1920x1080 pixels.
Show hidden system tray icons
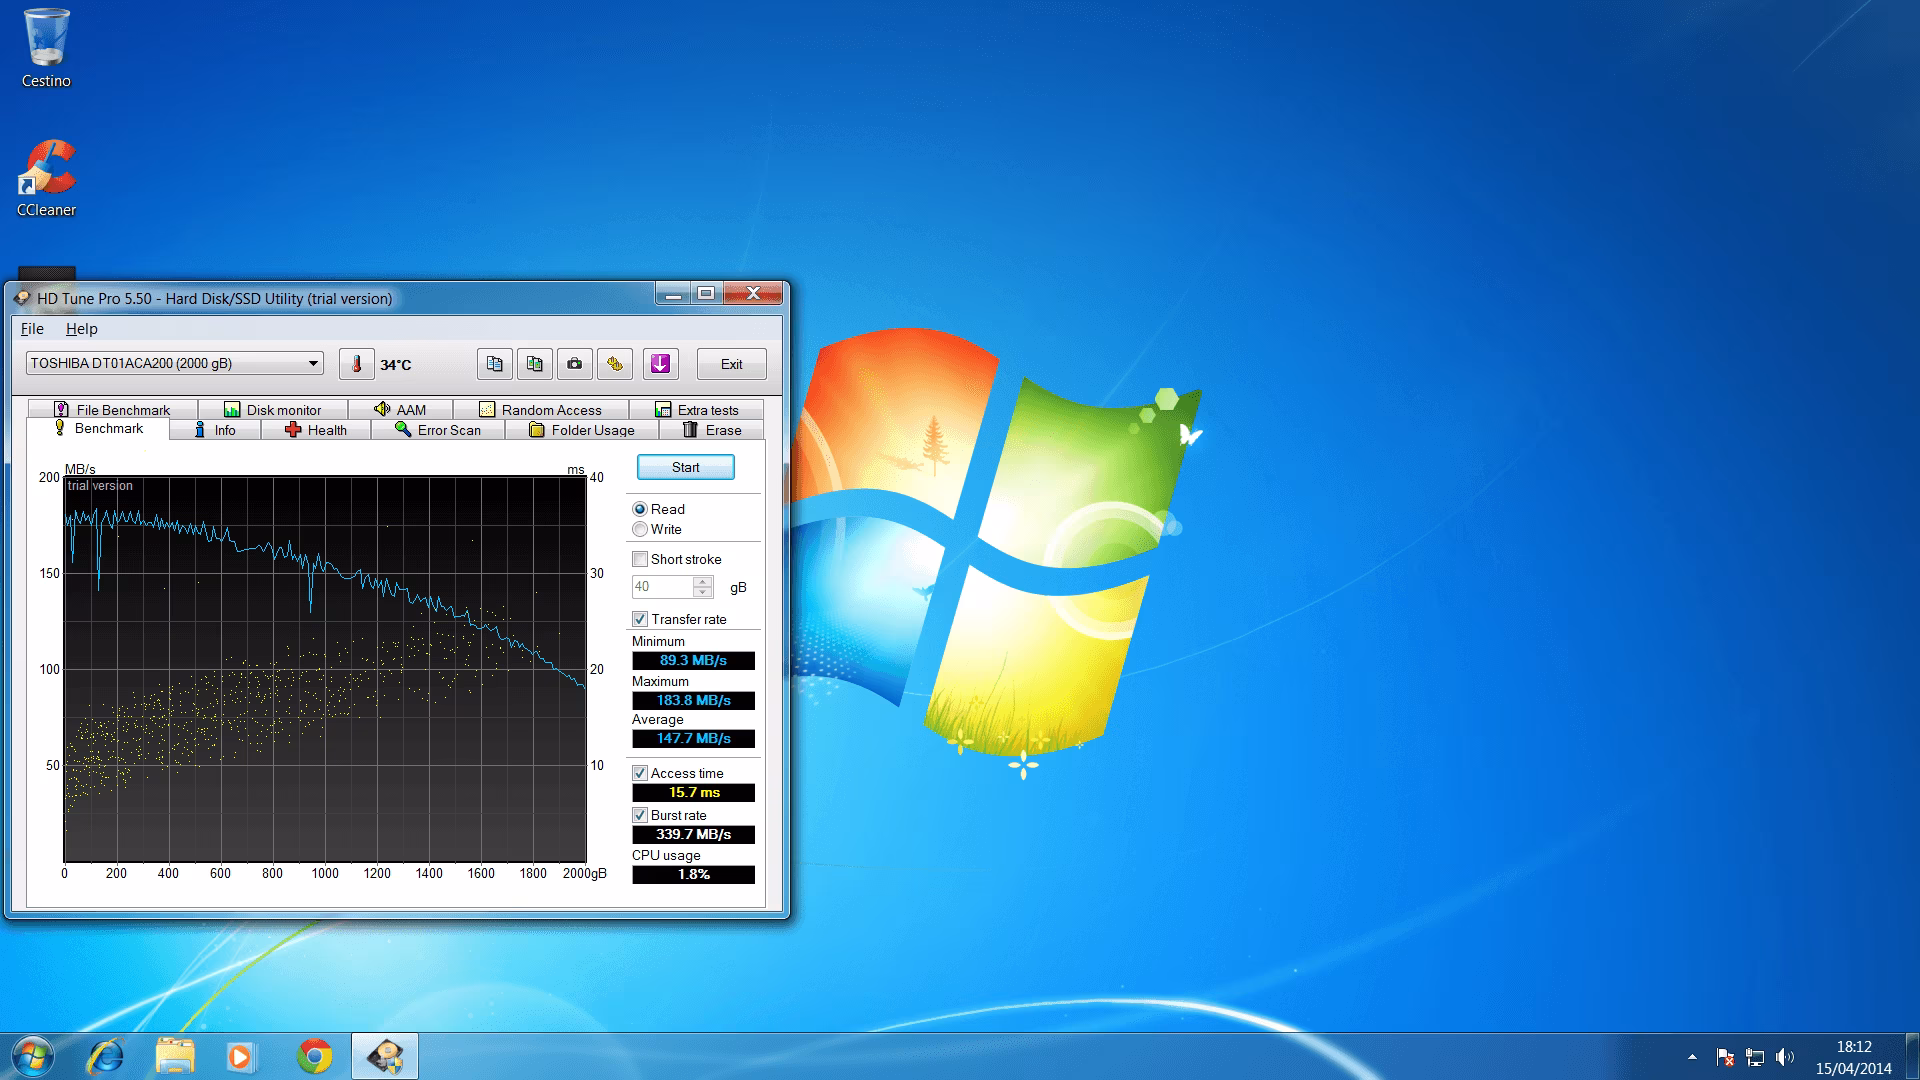click(1692, 1057)
